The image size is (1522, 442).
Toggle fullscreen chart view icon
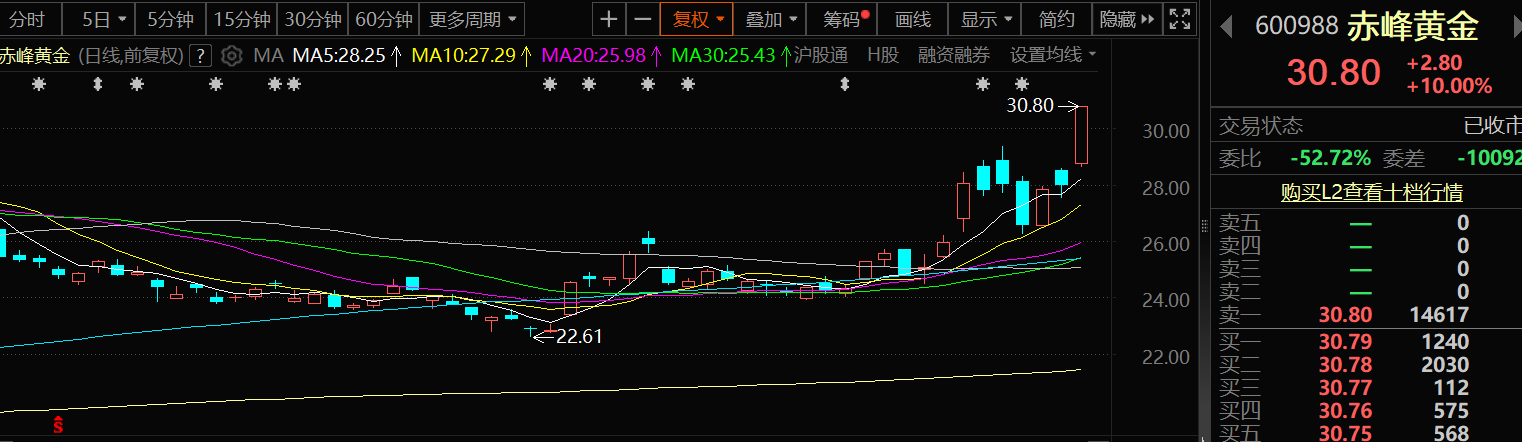click(1181, 18)
